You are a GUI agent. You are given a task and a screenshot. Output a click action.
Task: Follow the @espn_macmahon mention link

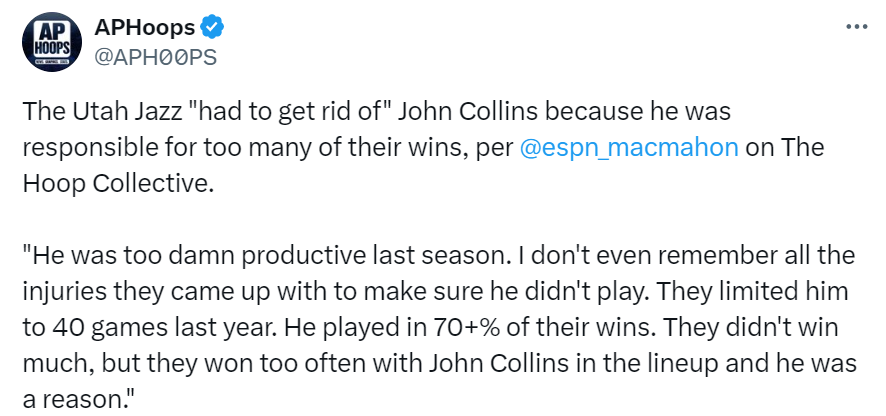pyautogui.click(x=628, y=148)
